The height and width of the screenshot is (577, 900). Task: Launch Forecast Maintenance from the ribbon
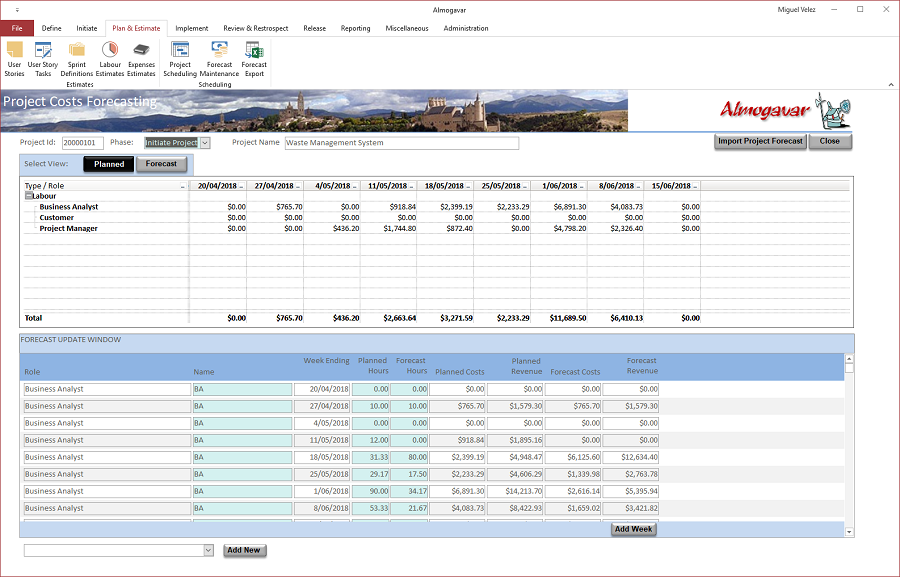(219, 59)
